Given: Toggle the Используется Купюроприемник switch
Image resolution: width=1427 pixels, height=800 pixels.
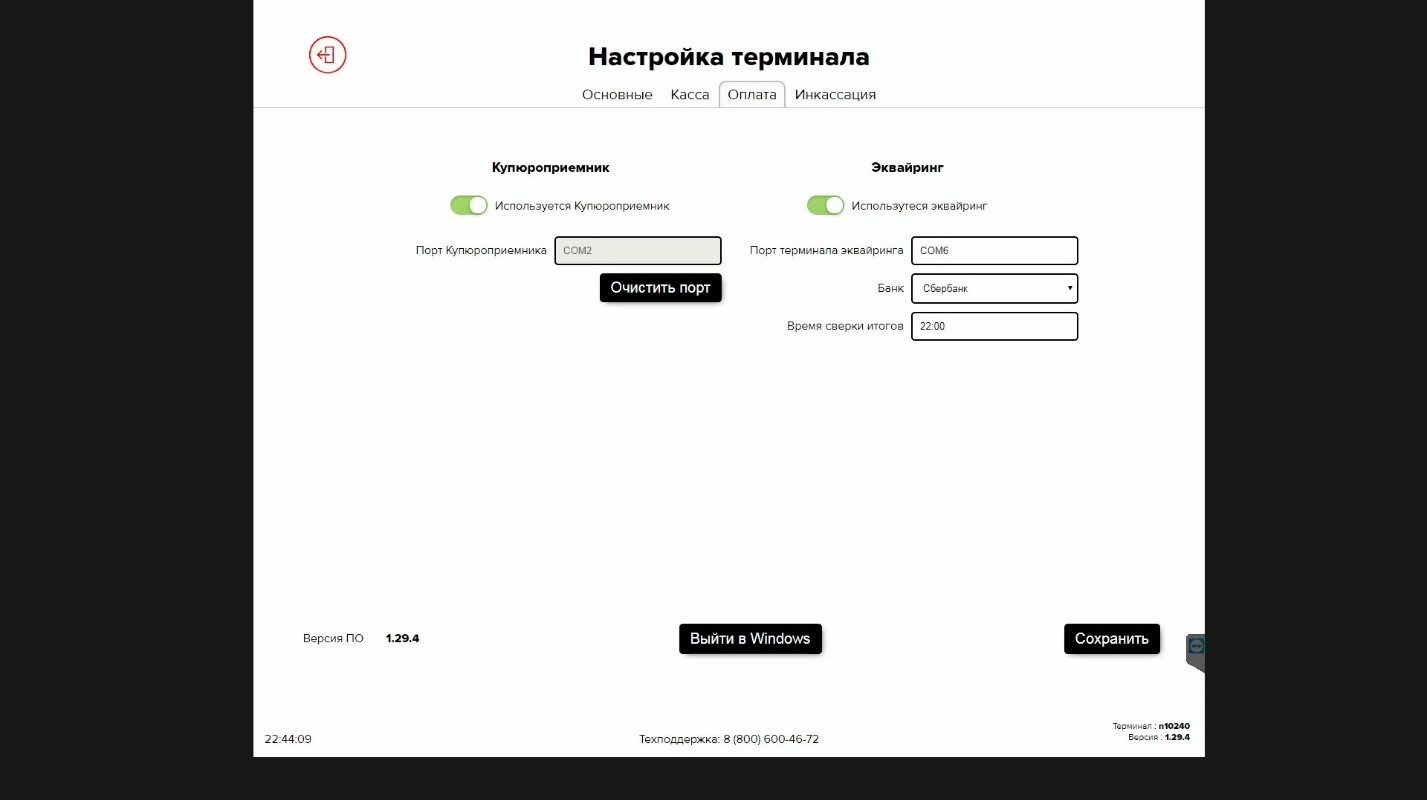Looking at the screenshot, I should point(468,205).
